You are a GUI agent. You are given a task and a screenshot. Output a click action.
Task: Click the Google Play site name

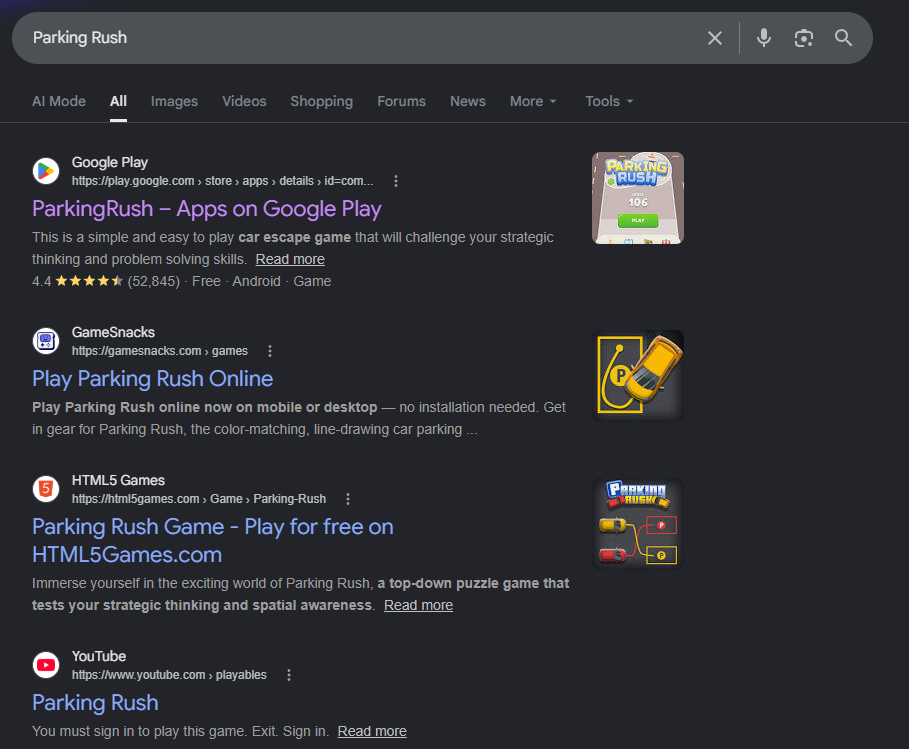pyautogui.click(x=110, y=162)
